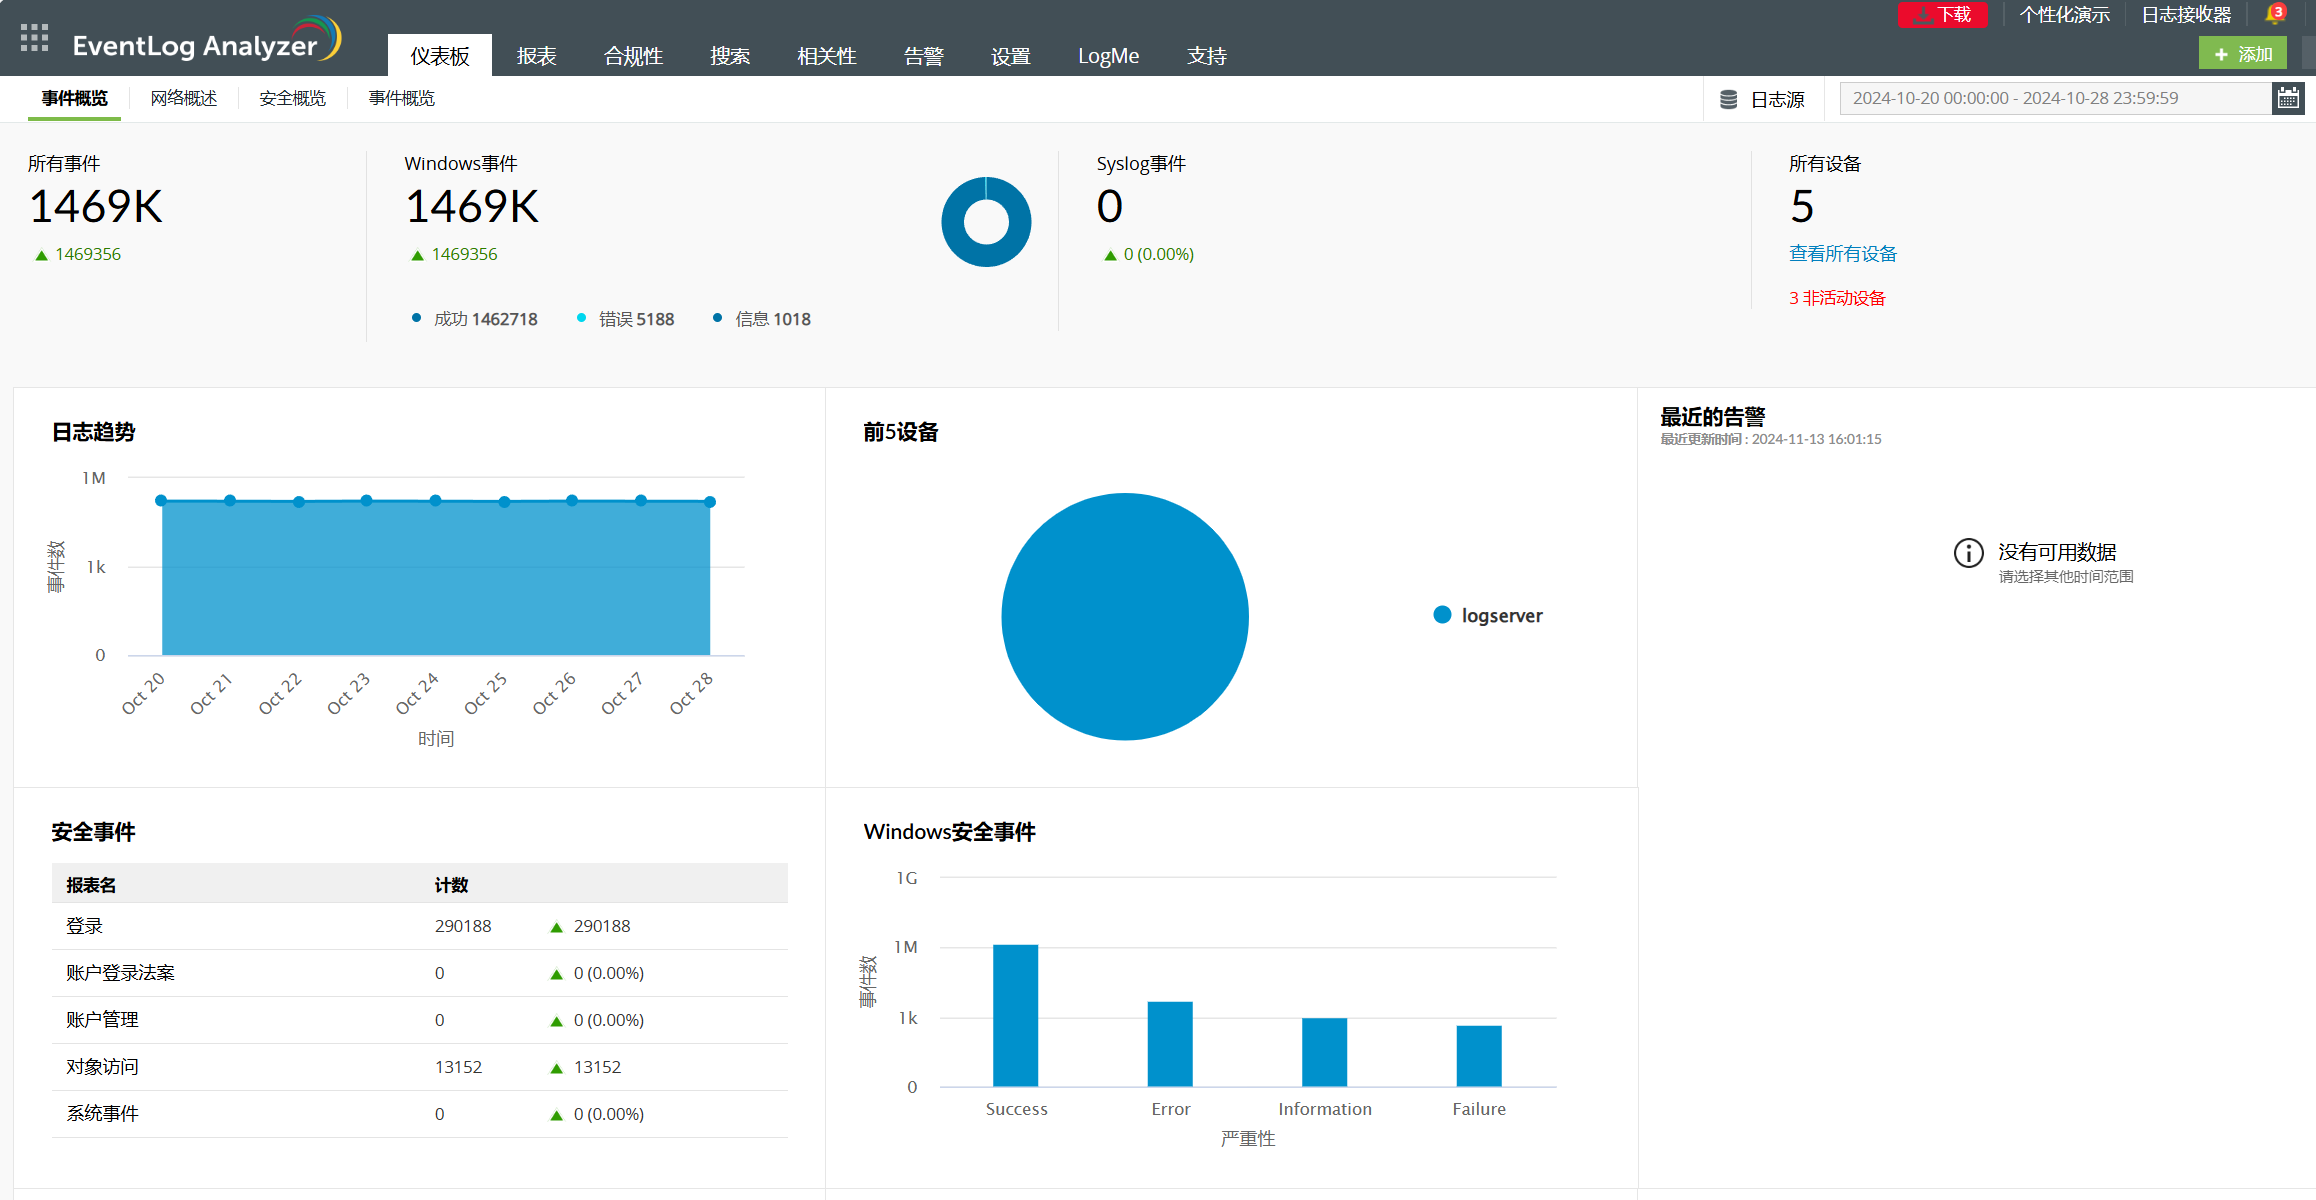
Task: Click the red 下载 download button
Action: click(x=1942, y=14)
